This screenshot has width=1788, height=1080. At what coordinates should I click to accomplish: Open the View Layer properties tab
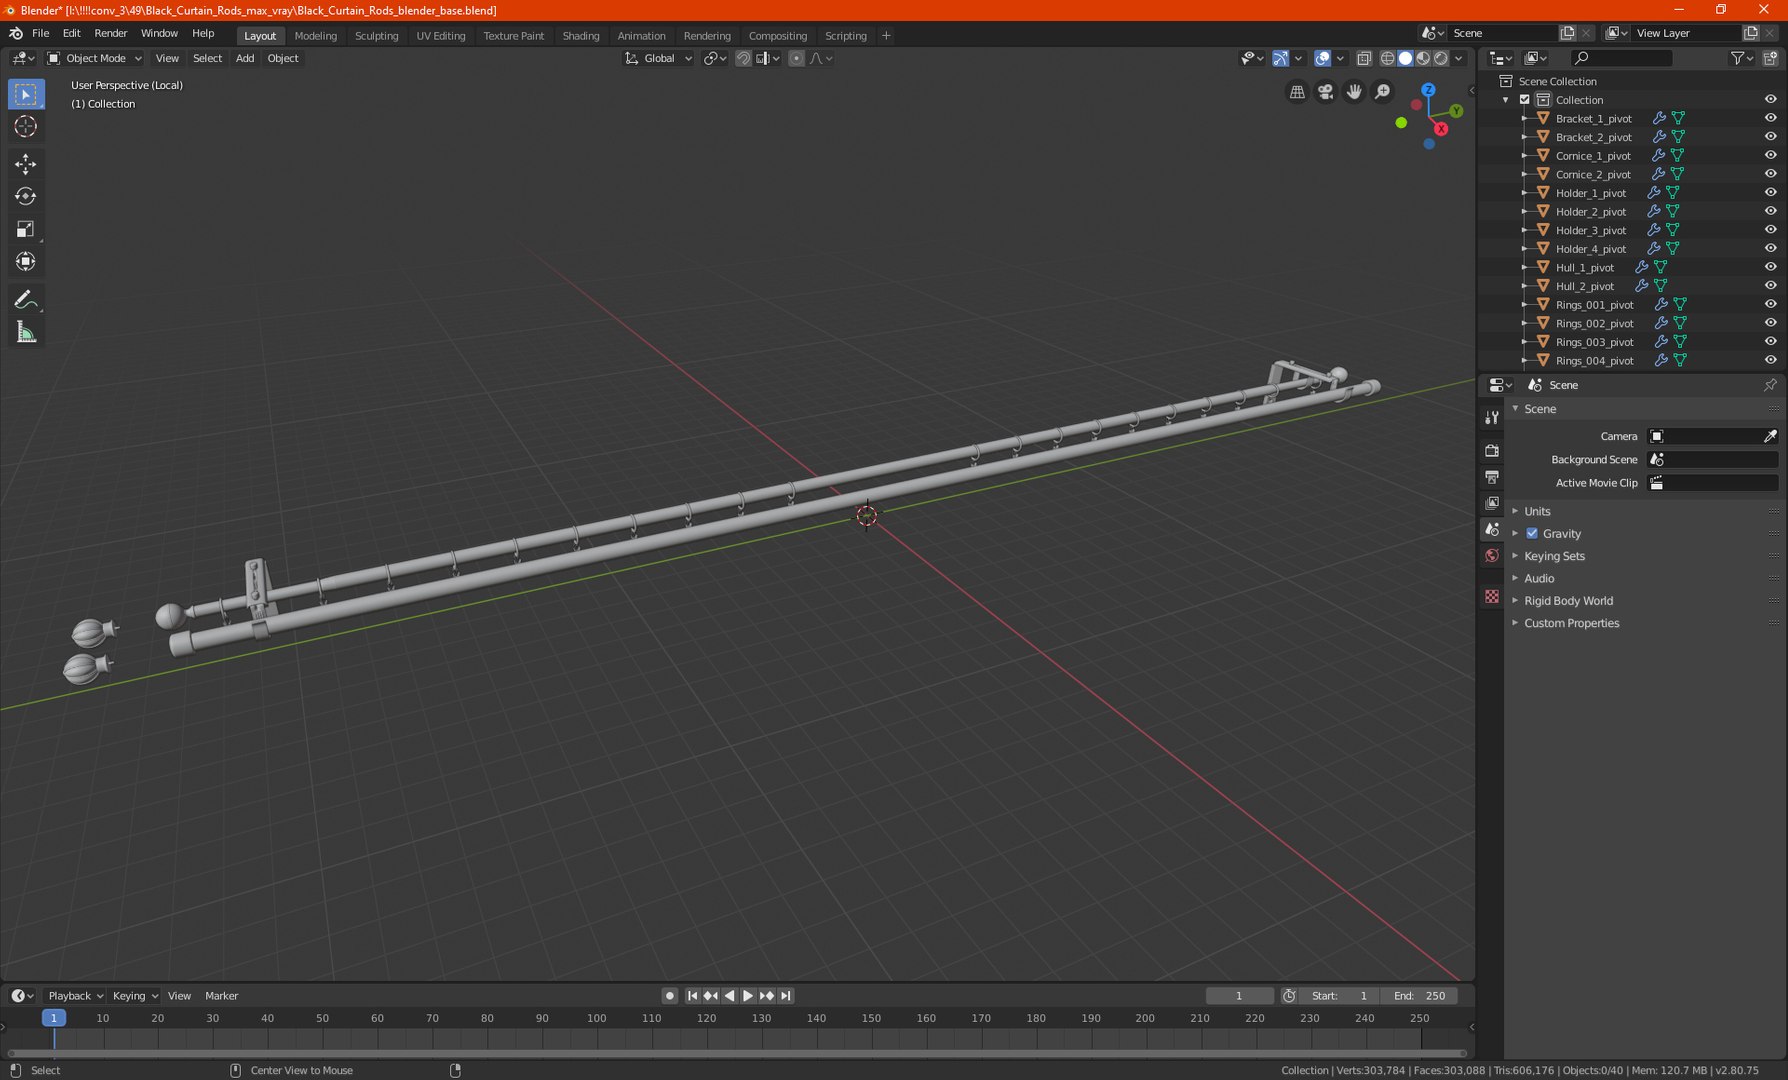click(x=1492, y=503)
